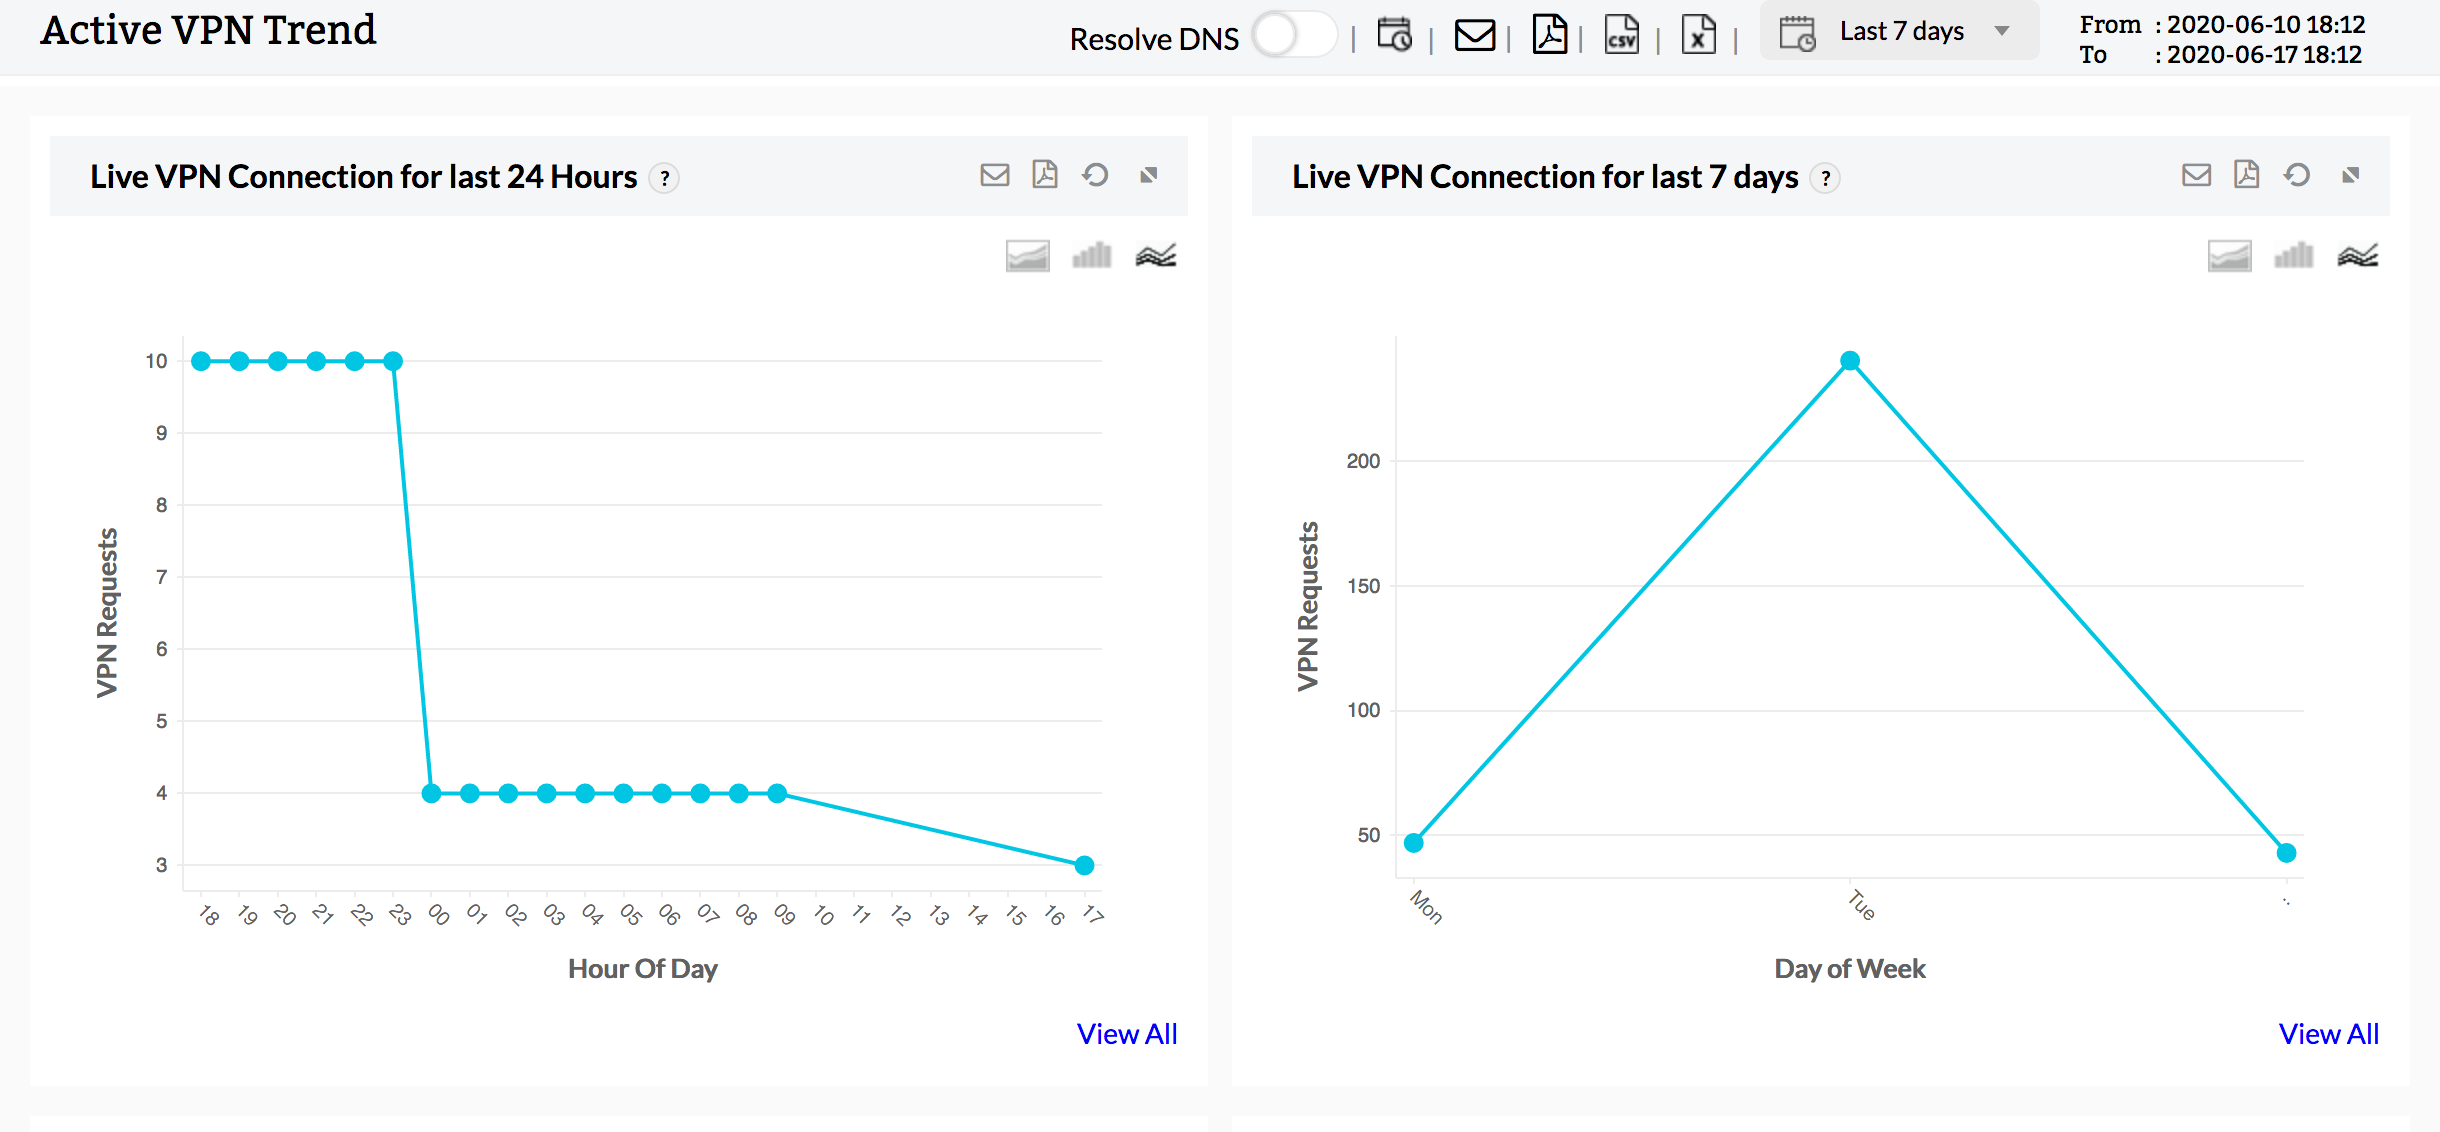The image size is (2440, 1132).
Task: Refresh the last 24 Hours VPN chart
Action: 1095,176
